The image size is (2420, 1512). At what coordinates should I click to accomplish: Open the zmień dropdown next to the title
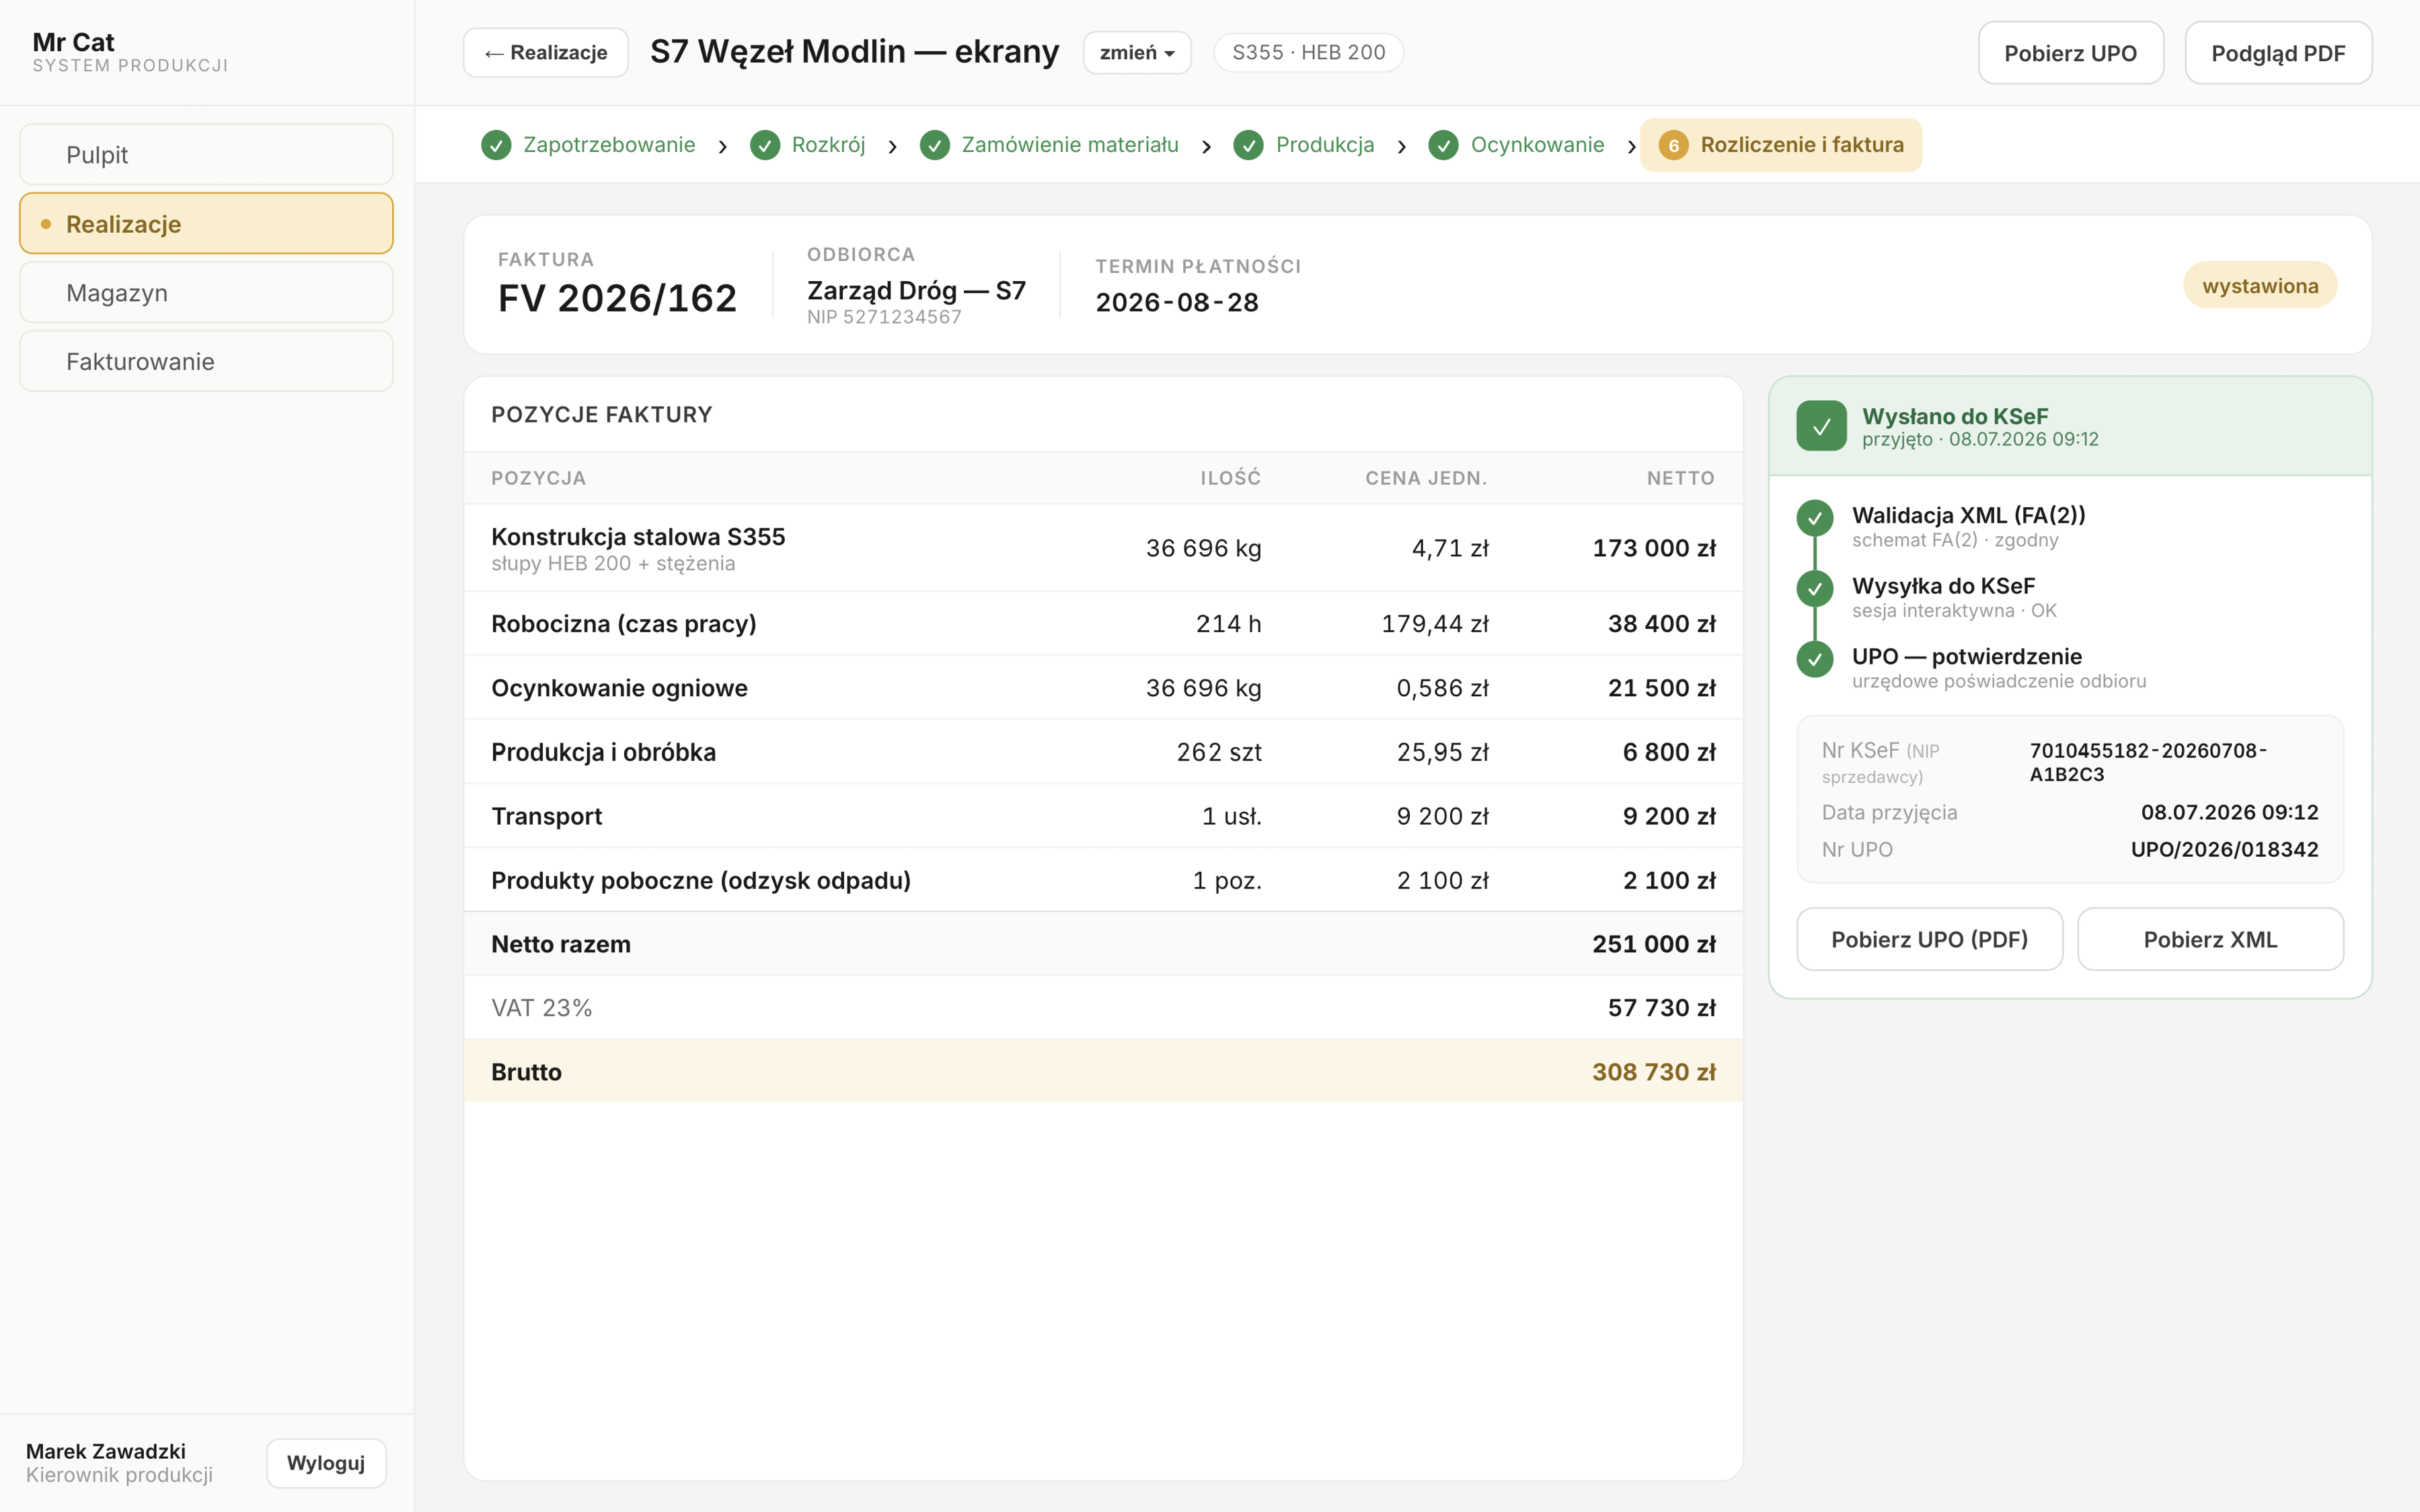pos(1137,53)
